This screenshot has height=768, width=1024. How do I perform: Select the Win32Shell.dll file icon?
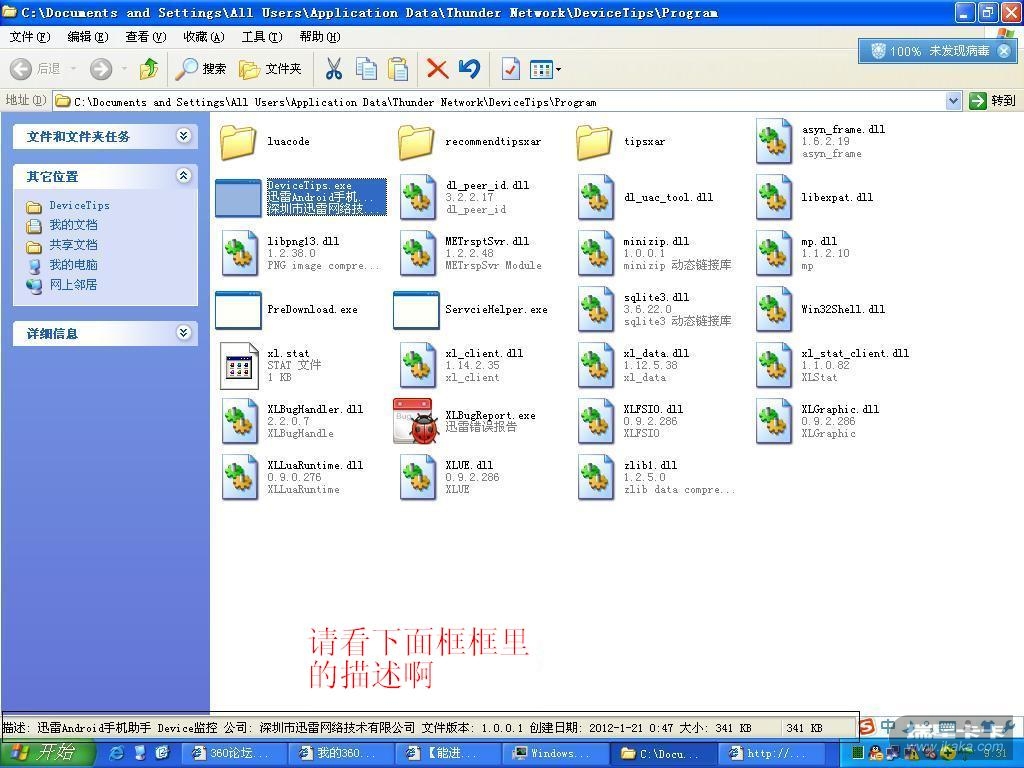(774, 310)
